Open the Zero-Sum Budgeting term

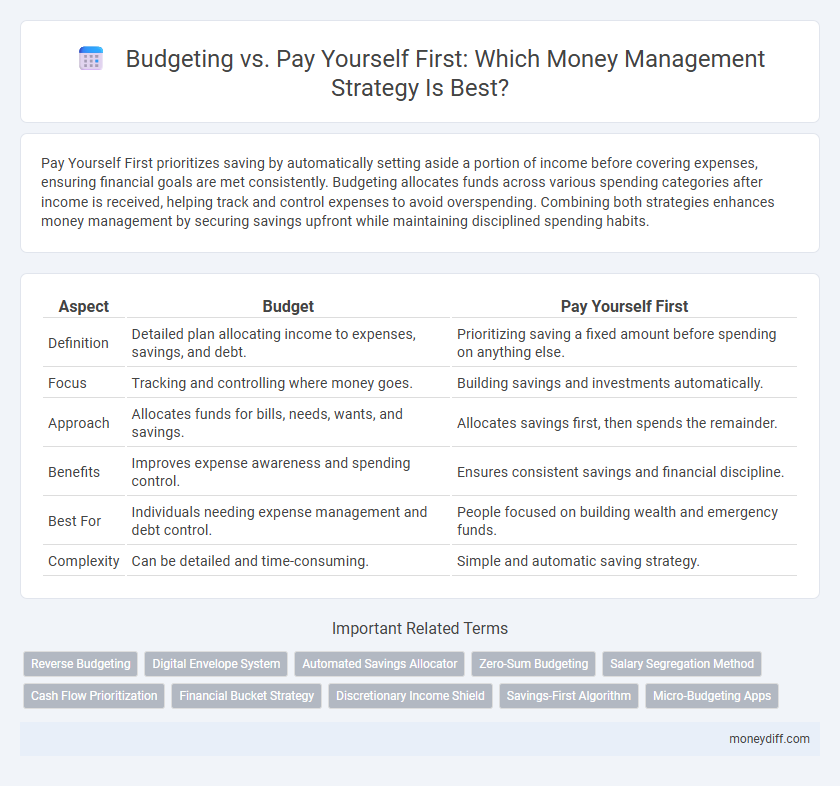[x=533, y=663]
